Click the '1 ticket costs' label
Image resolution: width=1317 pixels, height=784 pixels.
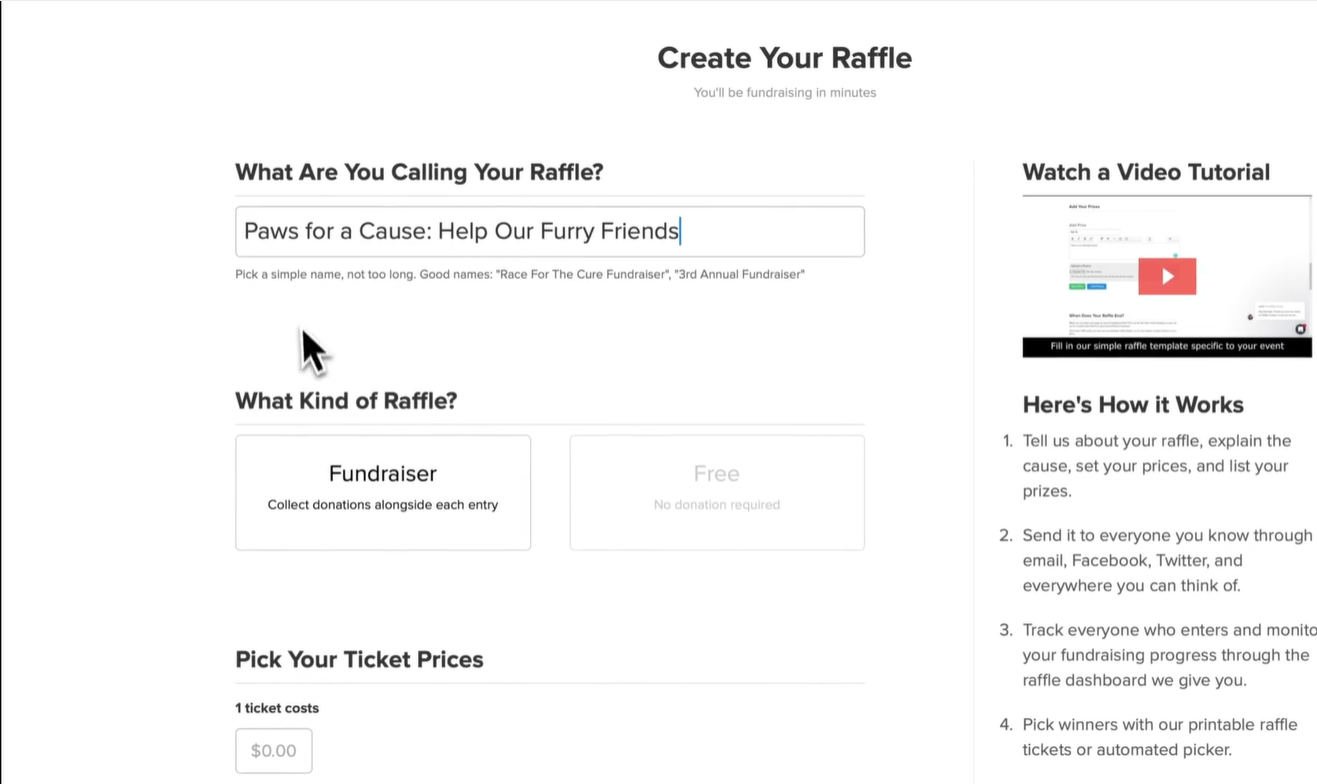coord(276,707)
